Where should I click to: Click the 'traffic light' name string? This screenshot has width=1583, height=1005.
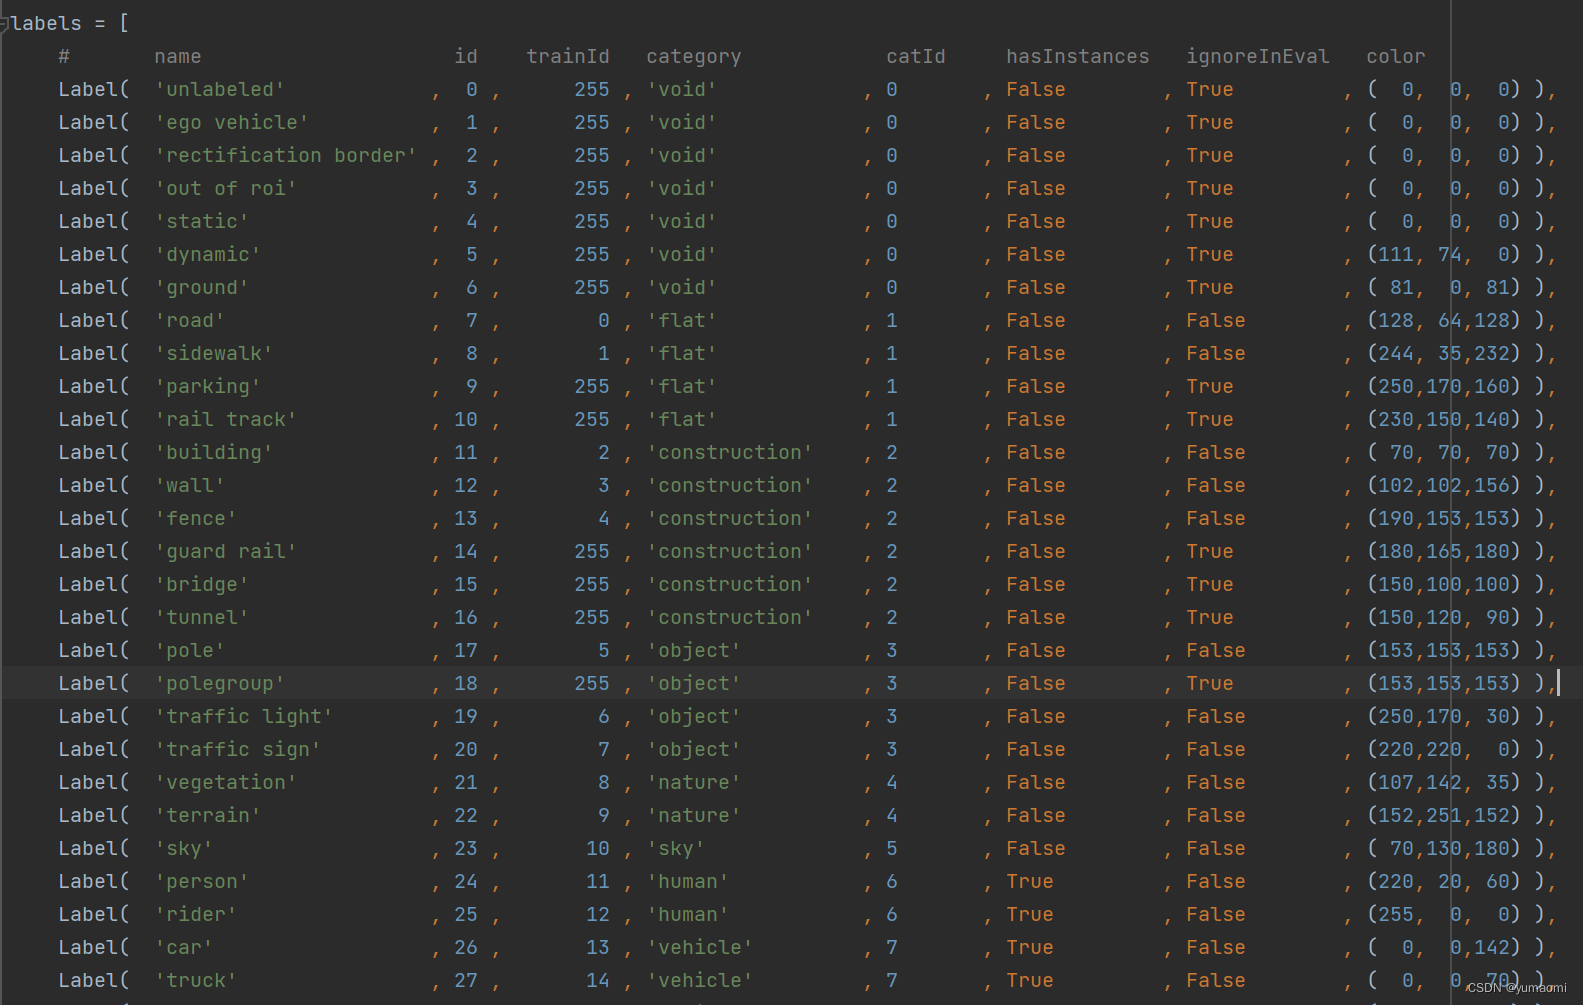244,717
